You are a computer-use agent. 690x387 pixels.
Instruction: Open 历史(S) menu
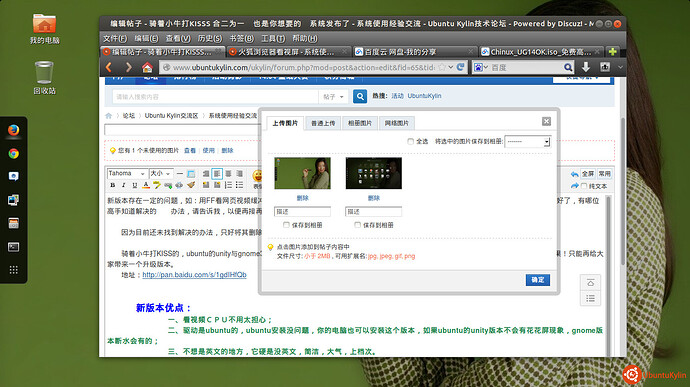coord(209,38)
